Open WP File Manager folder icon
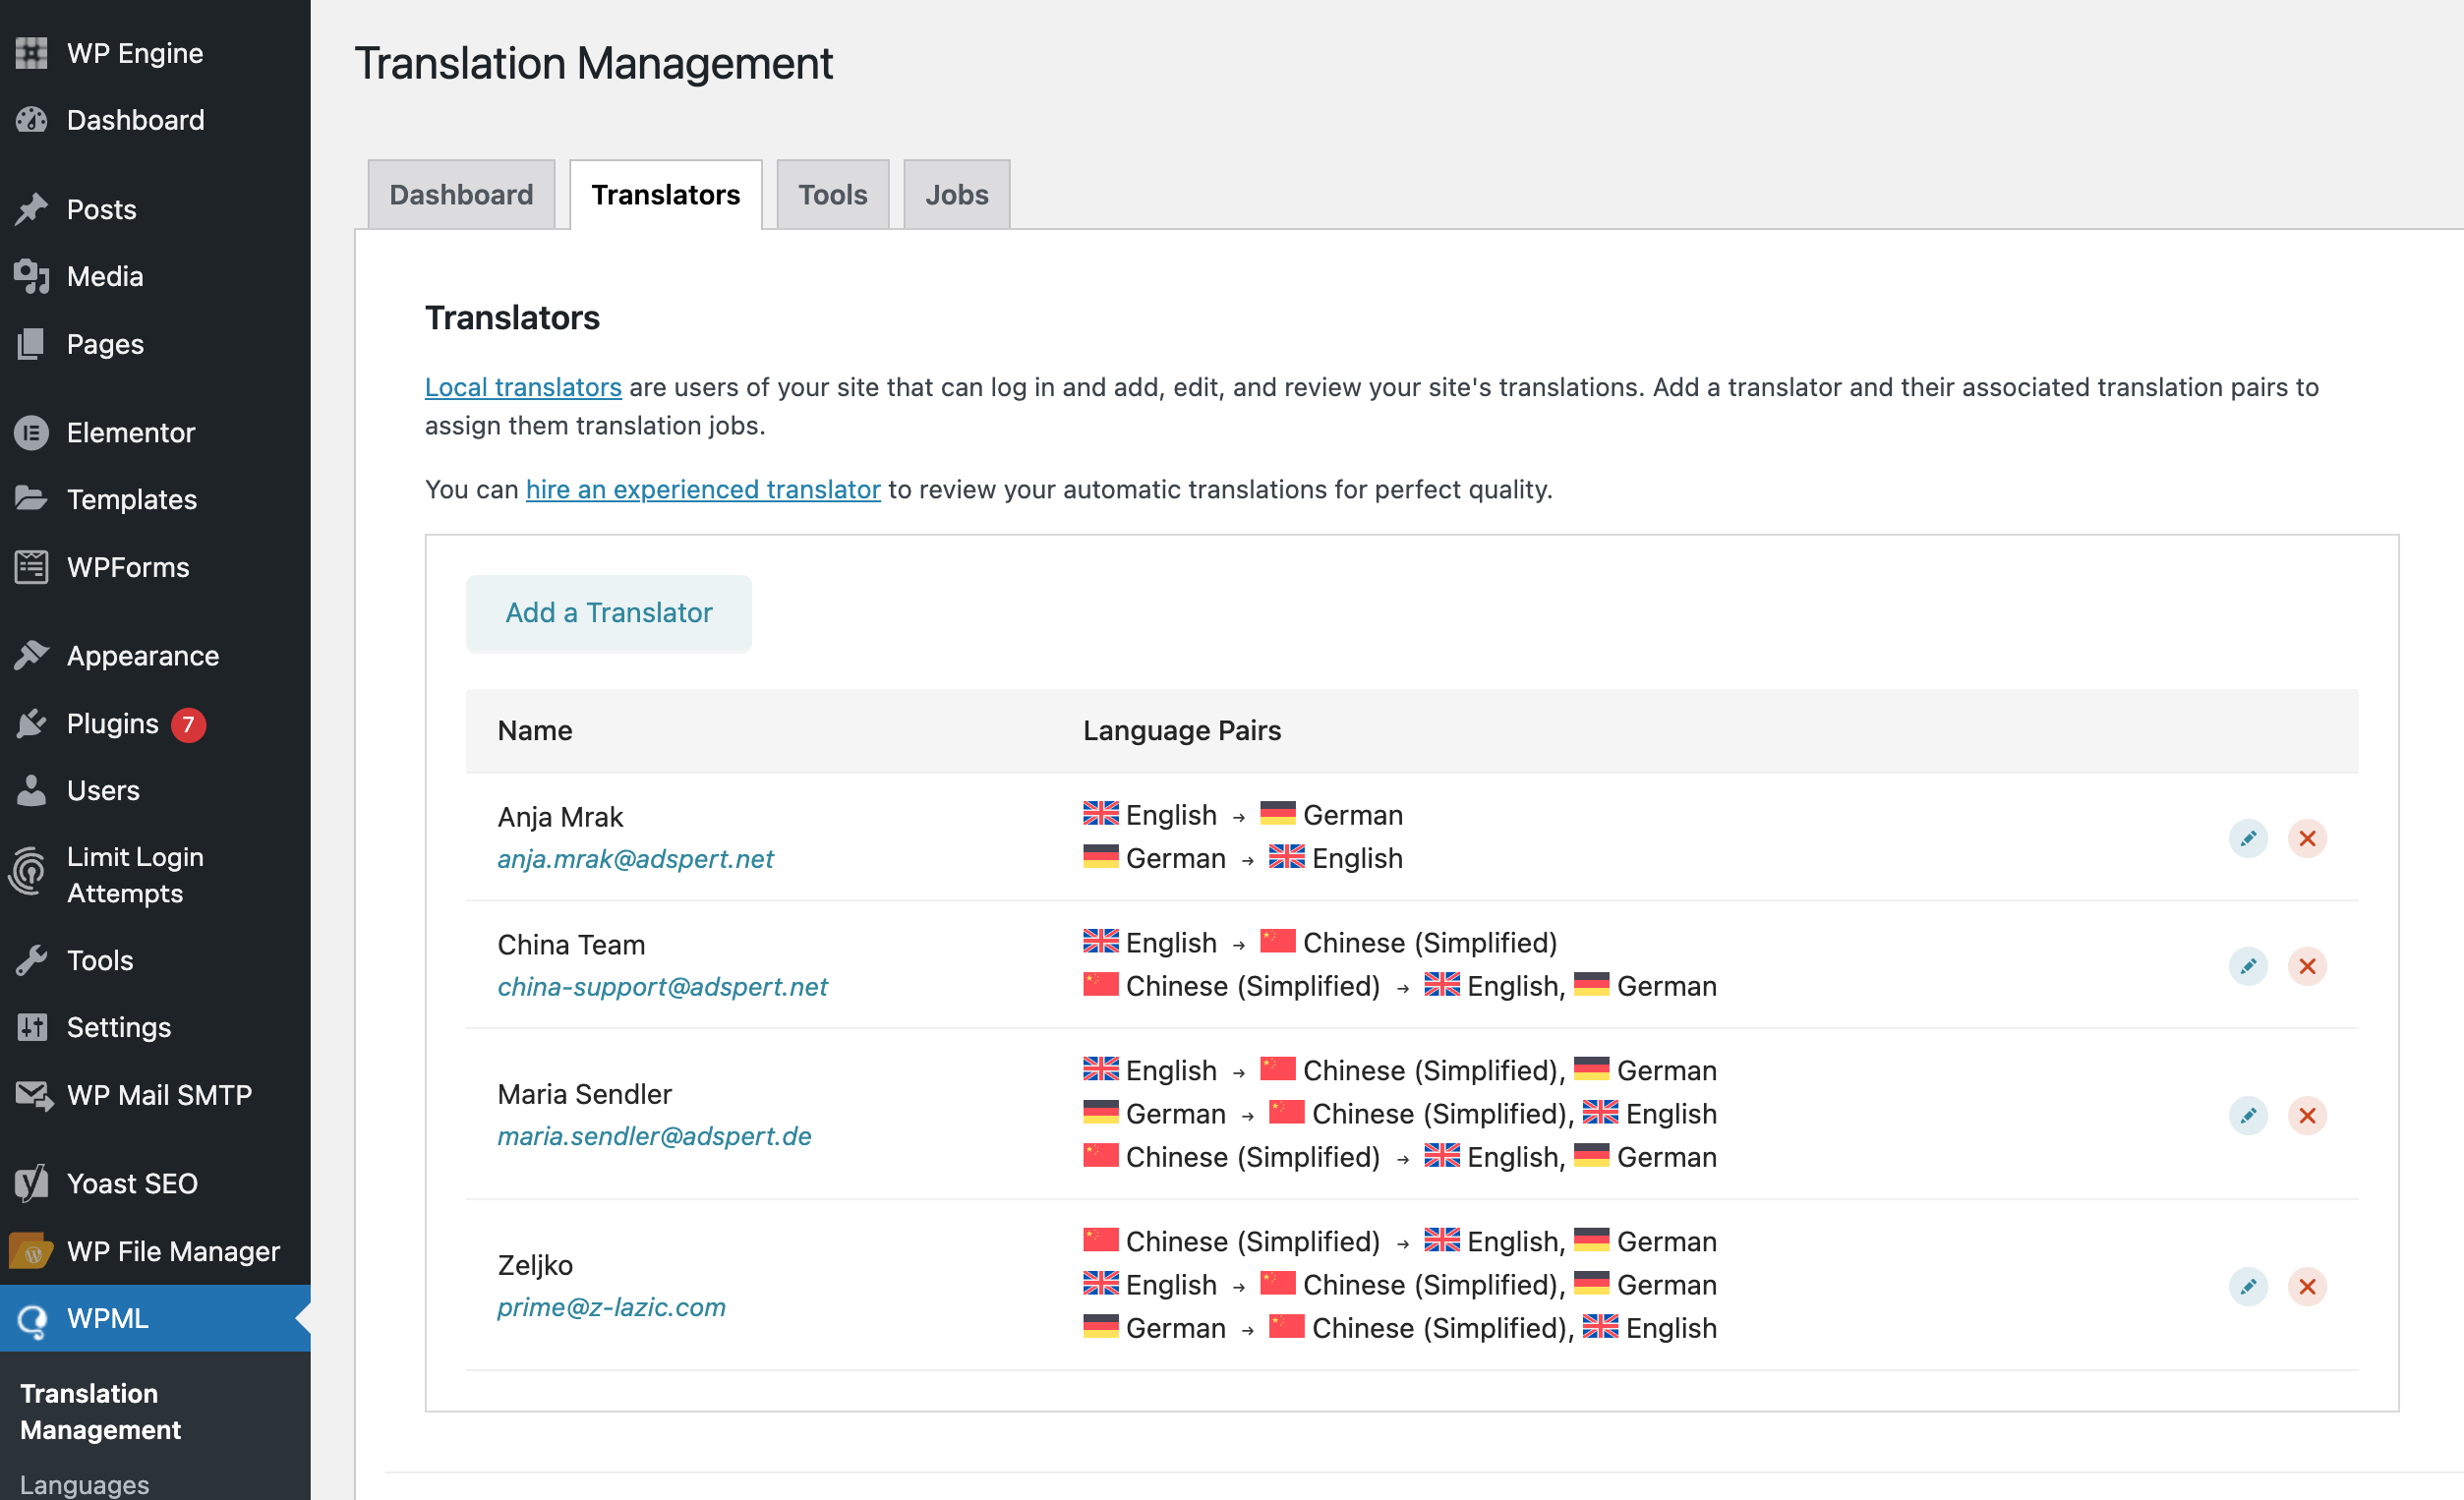 [31, 1251]
